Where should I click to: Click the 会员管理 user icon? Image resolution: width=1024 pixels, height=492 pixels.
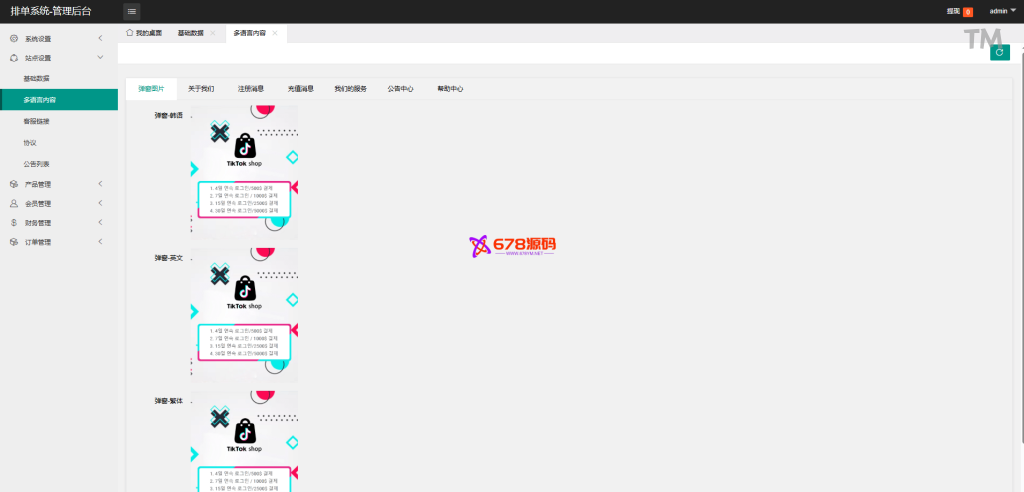pyautogui.click(x=14, y=203)
